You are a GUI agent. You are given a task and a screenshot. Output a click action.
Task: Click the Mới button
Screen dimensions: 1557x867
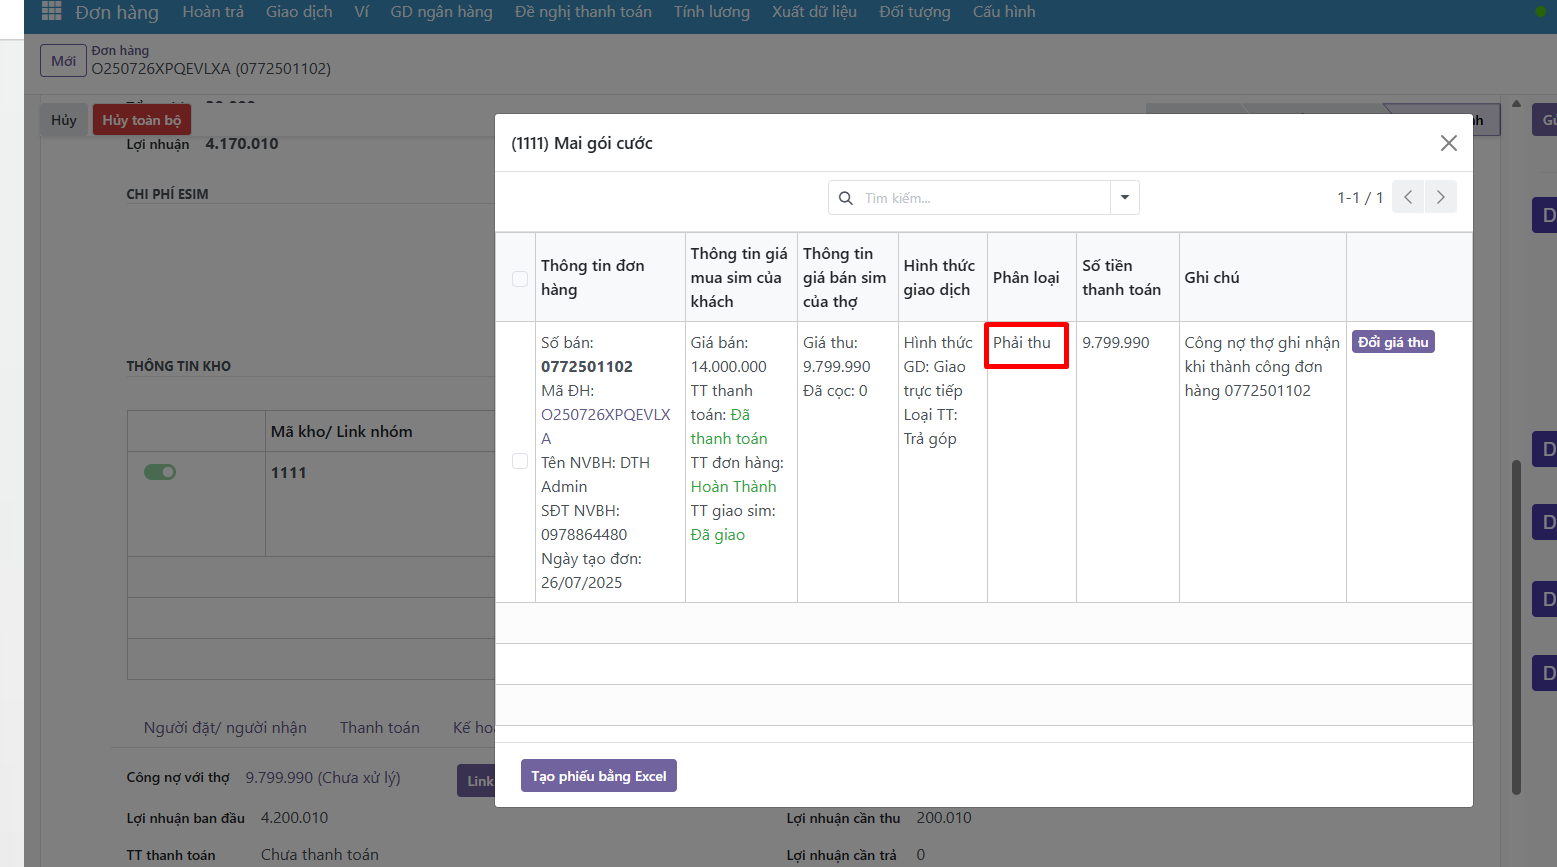tap(63, 61)
